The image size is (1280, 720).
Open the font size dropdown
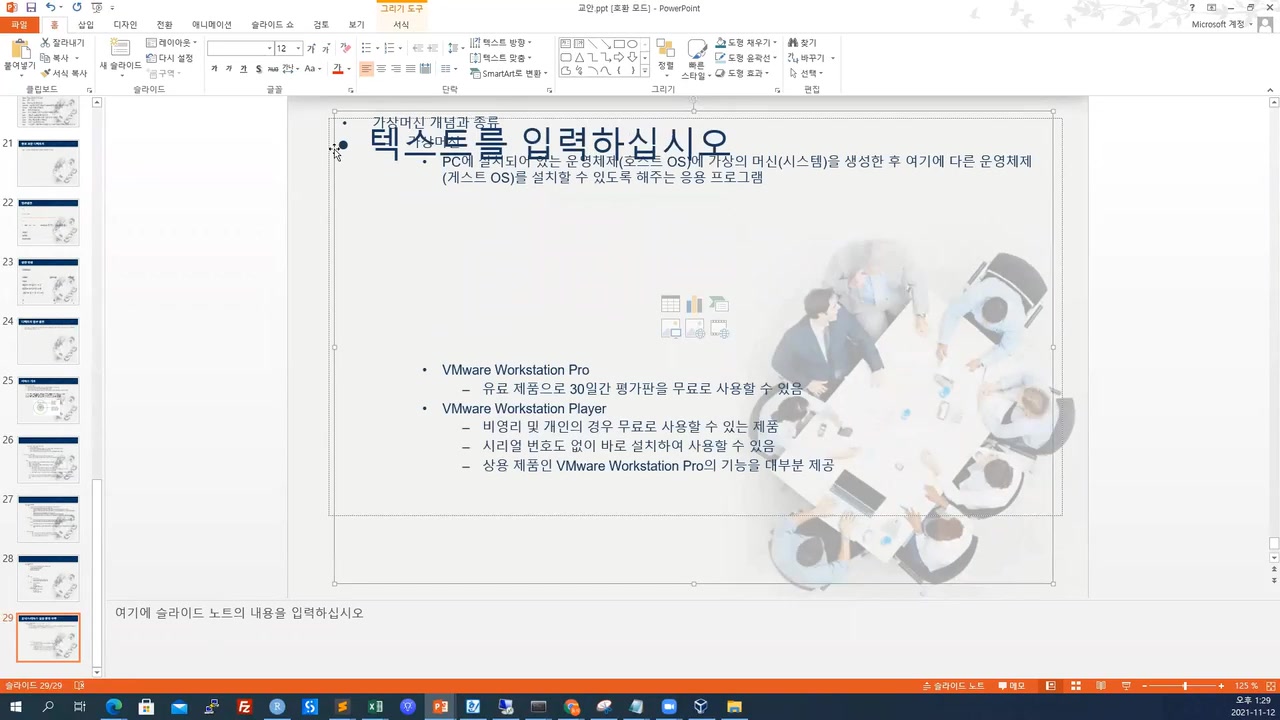coord(298,48)
